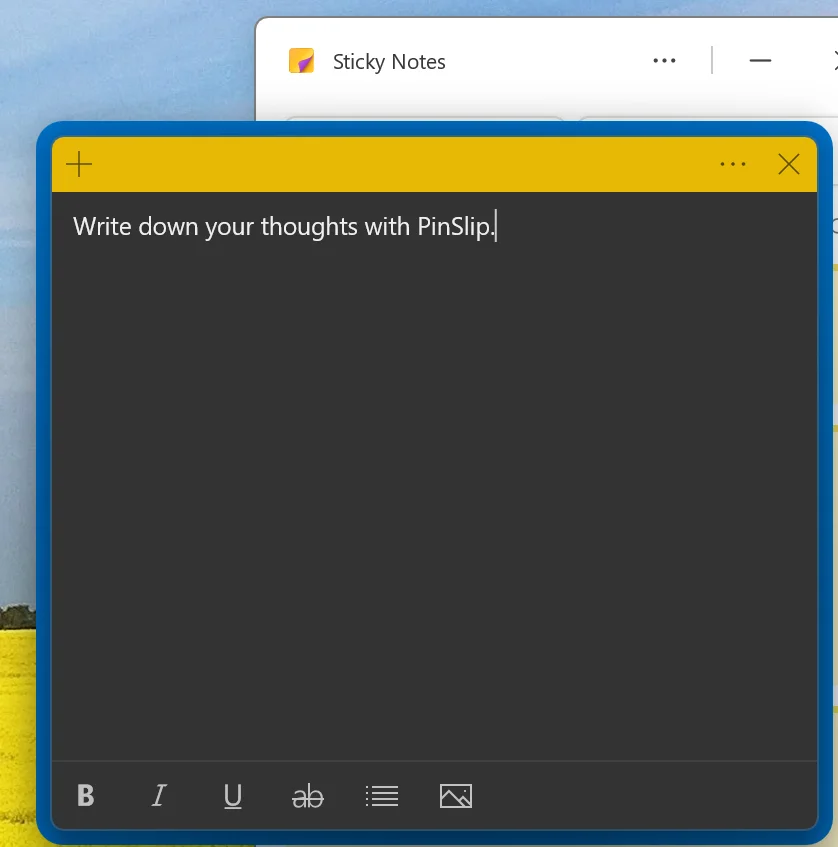
Task: Toggle italic formatting
Action: [159, 795]
